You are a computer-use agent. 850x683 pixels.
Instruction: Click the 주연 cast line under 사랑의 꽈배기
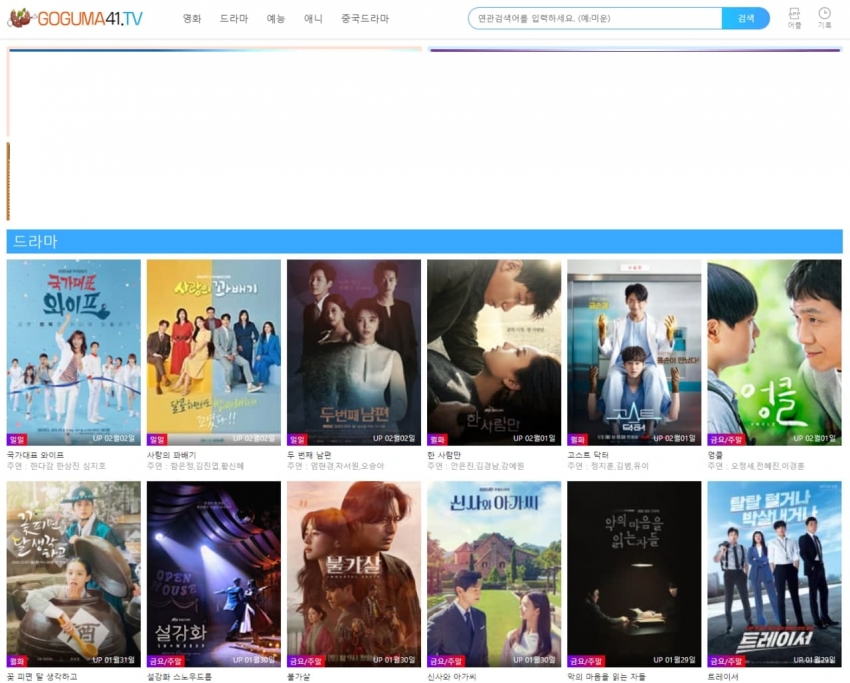[x=196, y=466]
